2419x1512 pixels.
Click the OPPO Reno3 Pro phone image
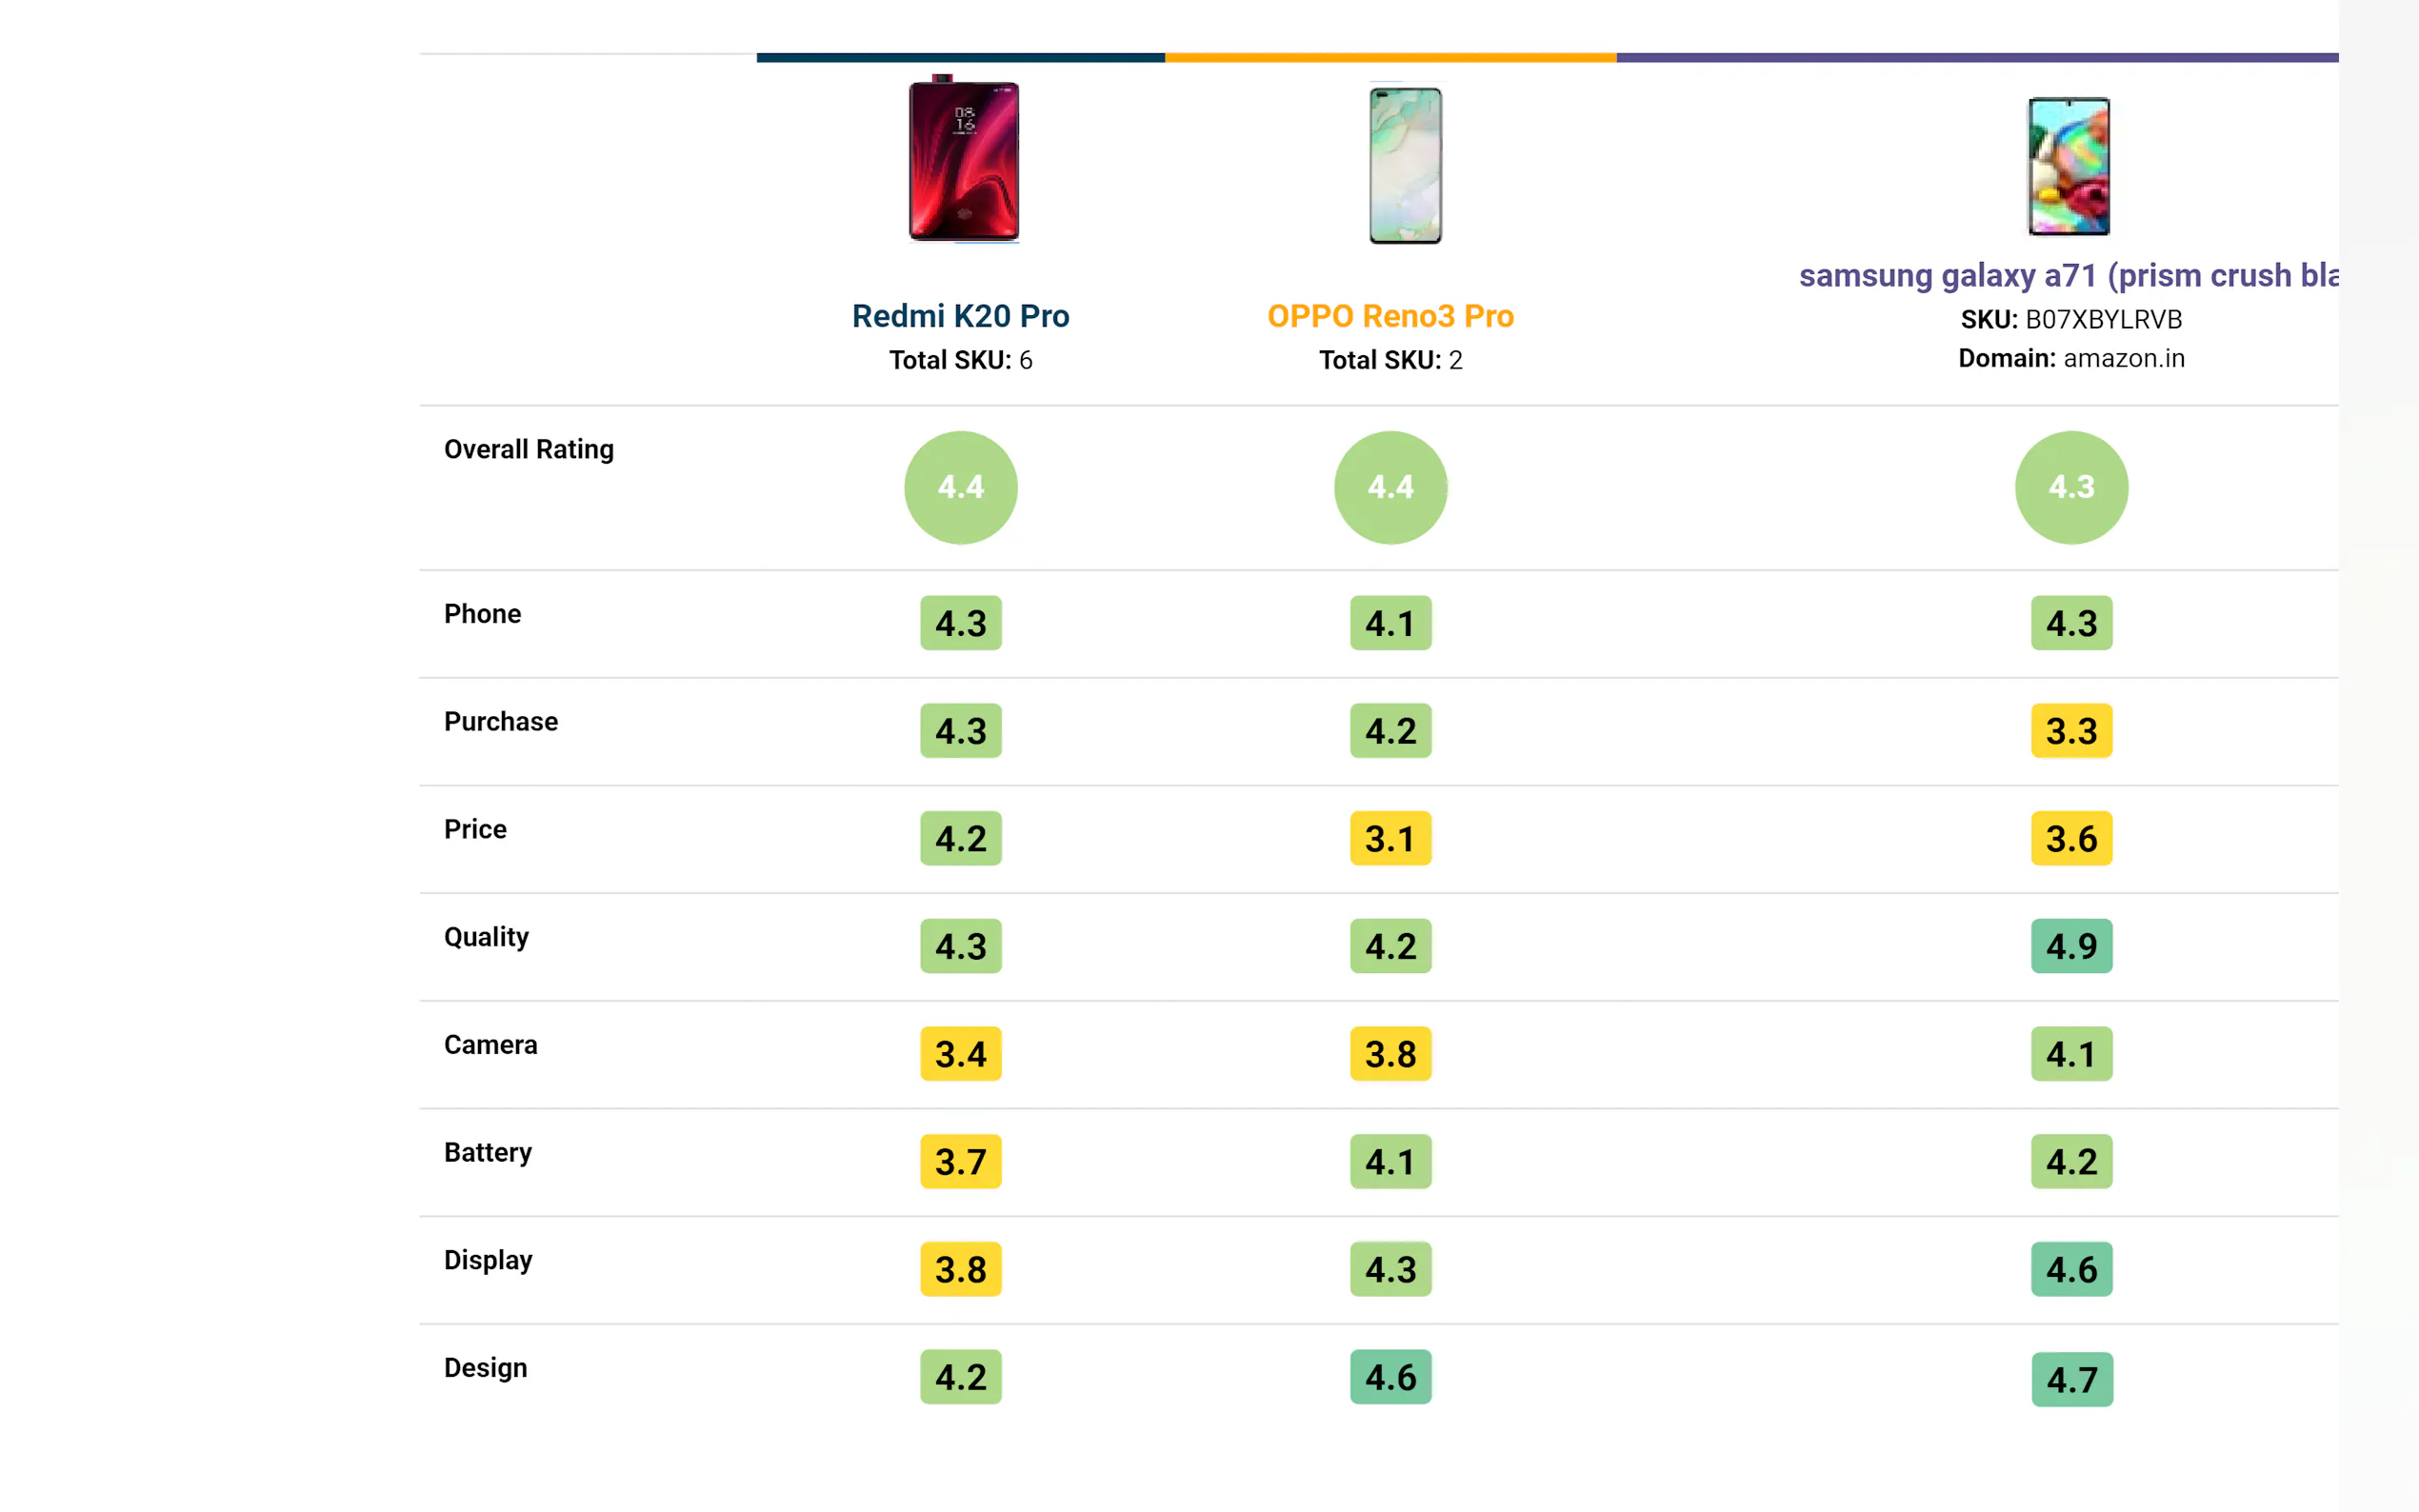[x=1405, y=164]
